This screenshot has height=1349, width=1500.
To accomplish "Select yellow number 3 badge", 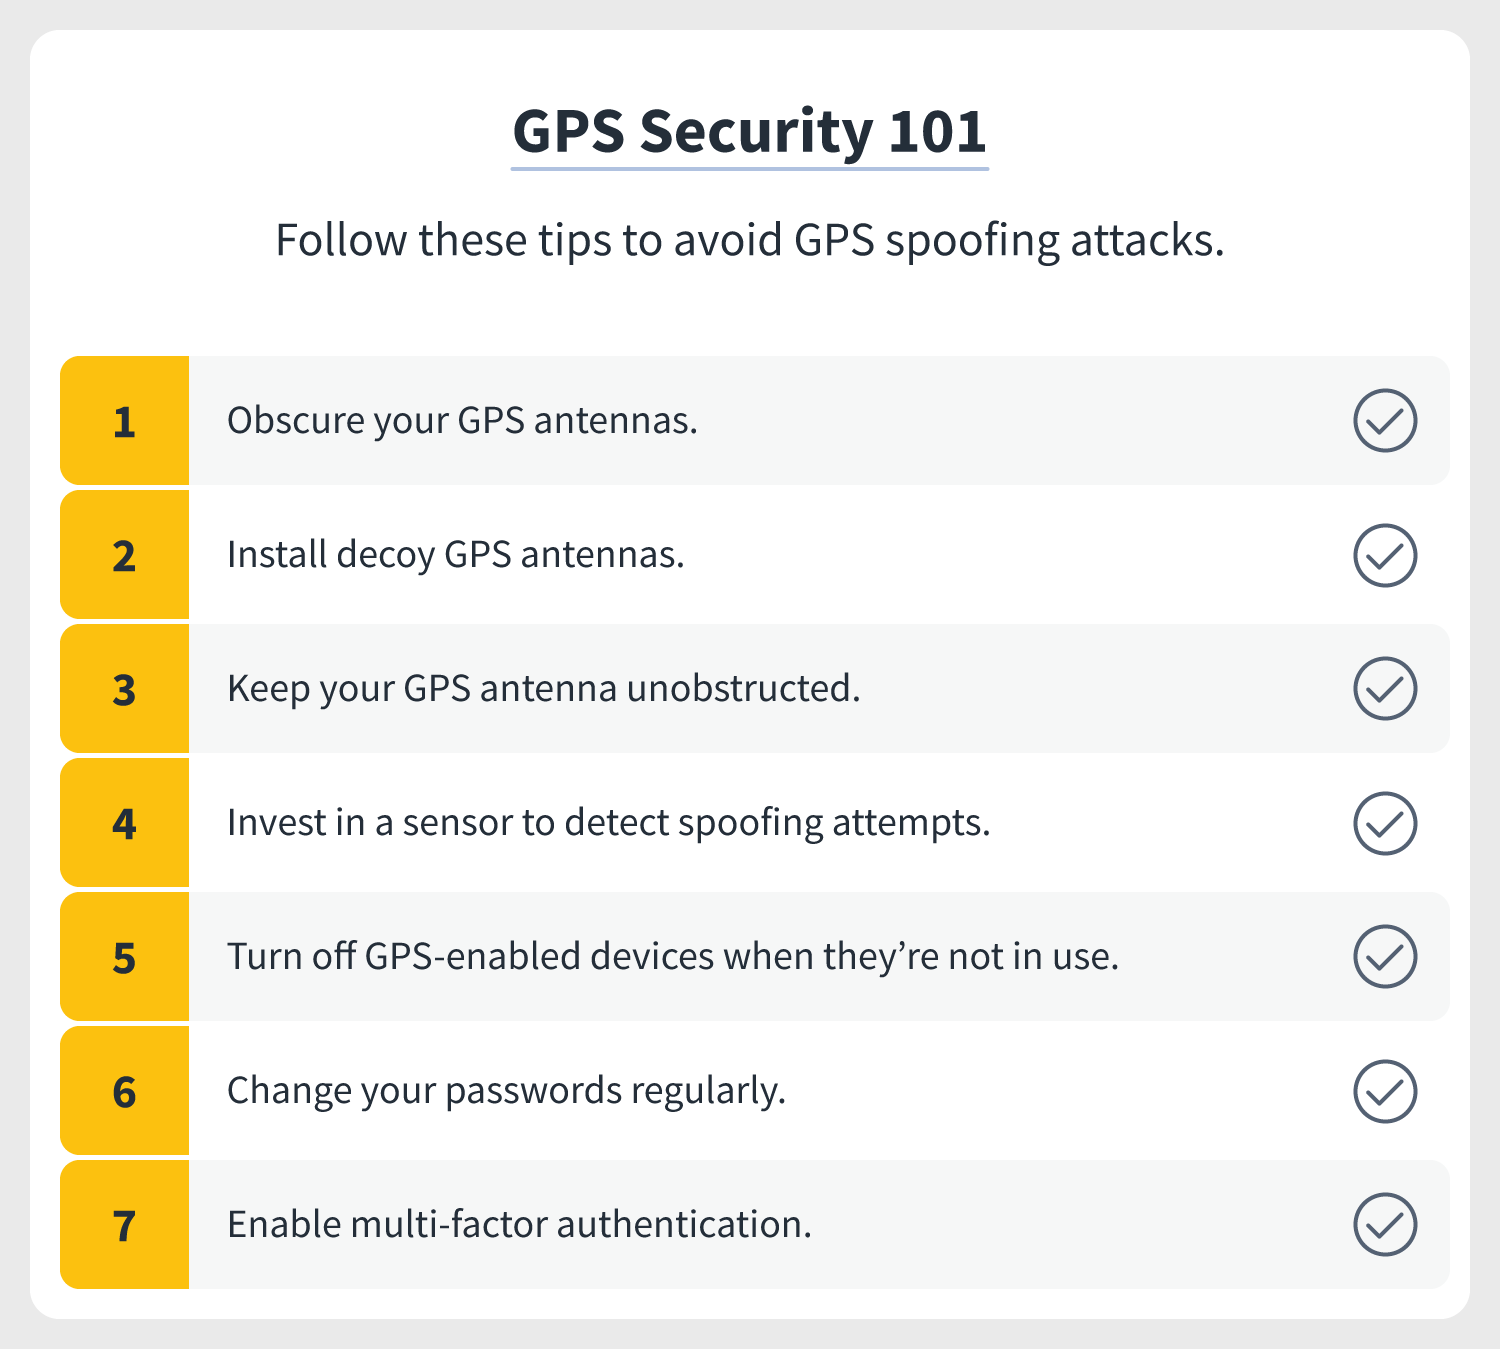I will 125,689.
